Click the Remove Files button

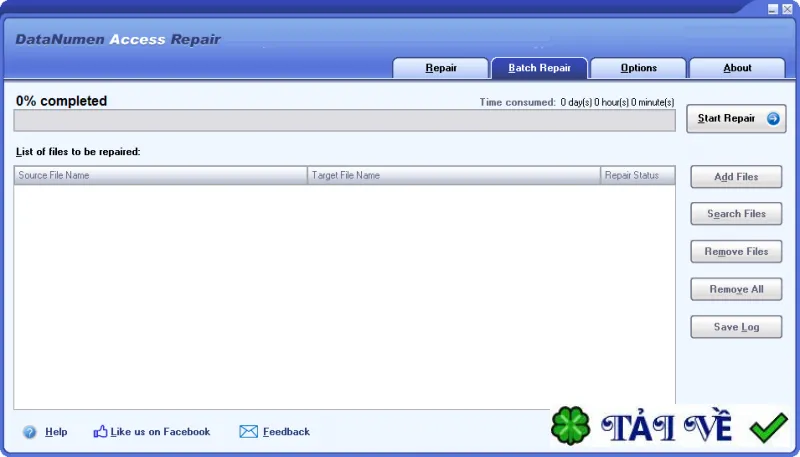(x=736, y=251)
